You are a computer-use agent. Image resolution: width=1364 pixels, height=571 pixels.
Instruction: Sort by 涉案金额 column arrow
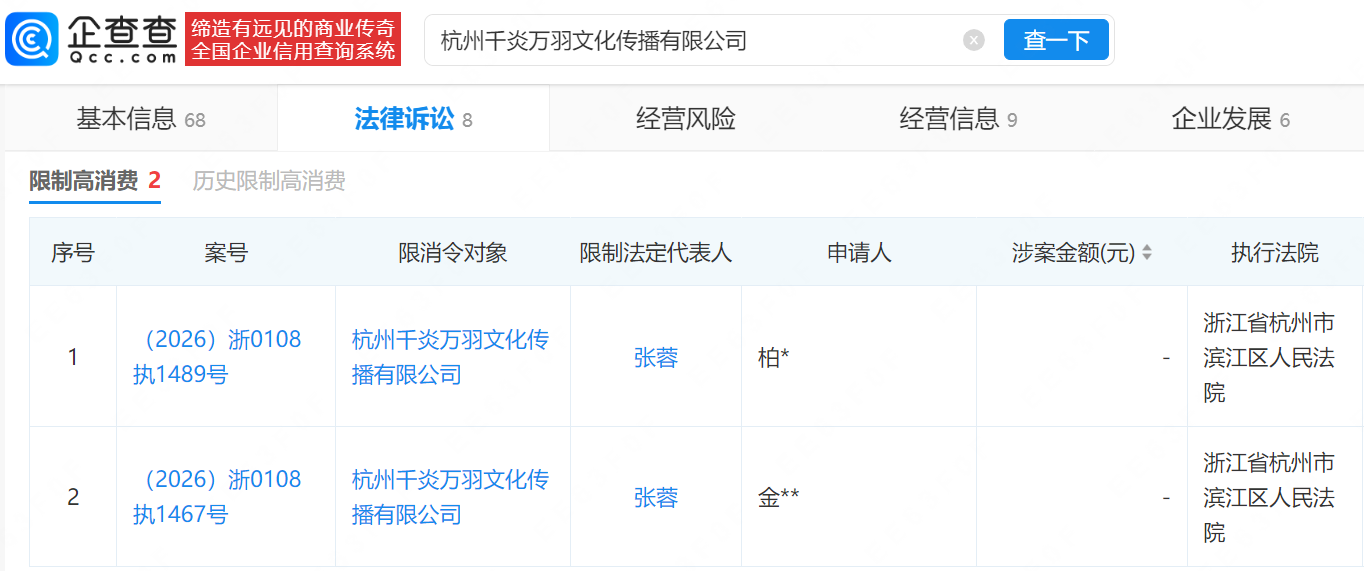[x=1146, y=253]
